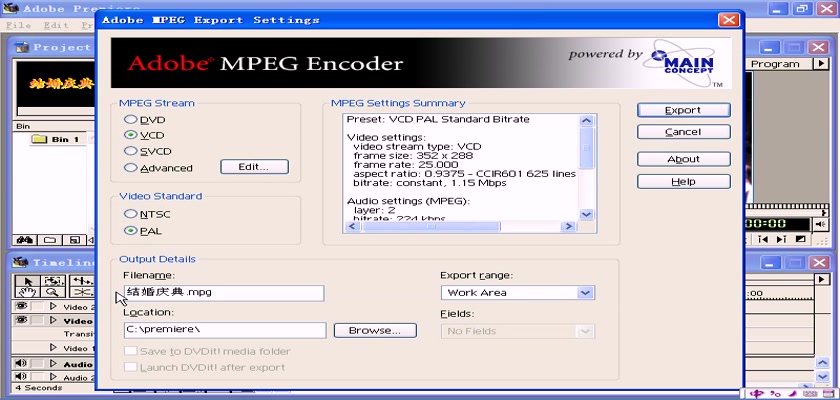840x400 pixels.
Task: Click inside the Location path field
Action: point(224,330)
